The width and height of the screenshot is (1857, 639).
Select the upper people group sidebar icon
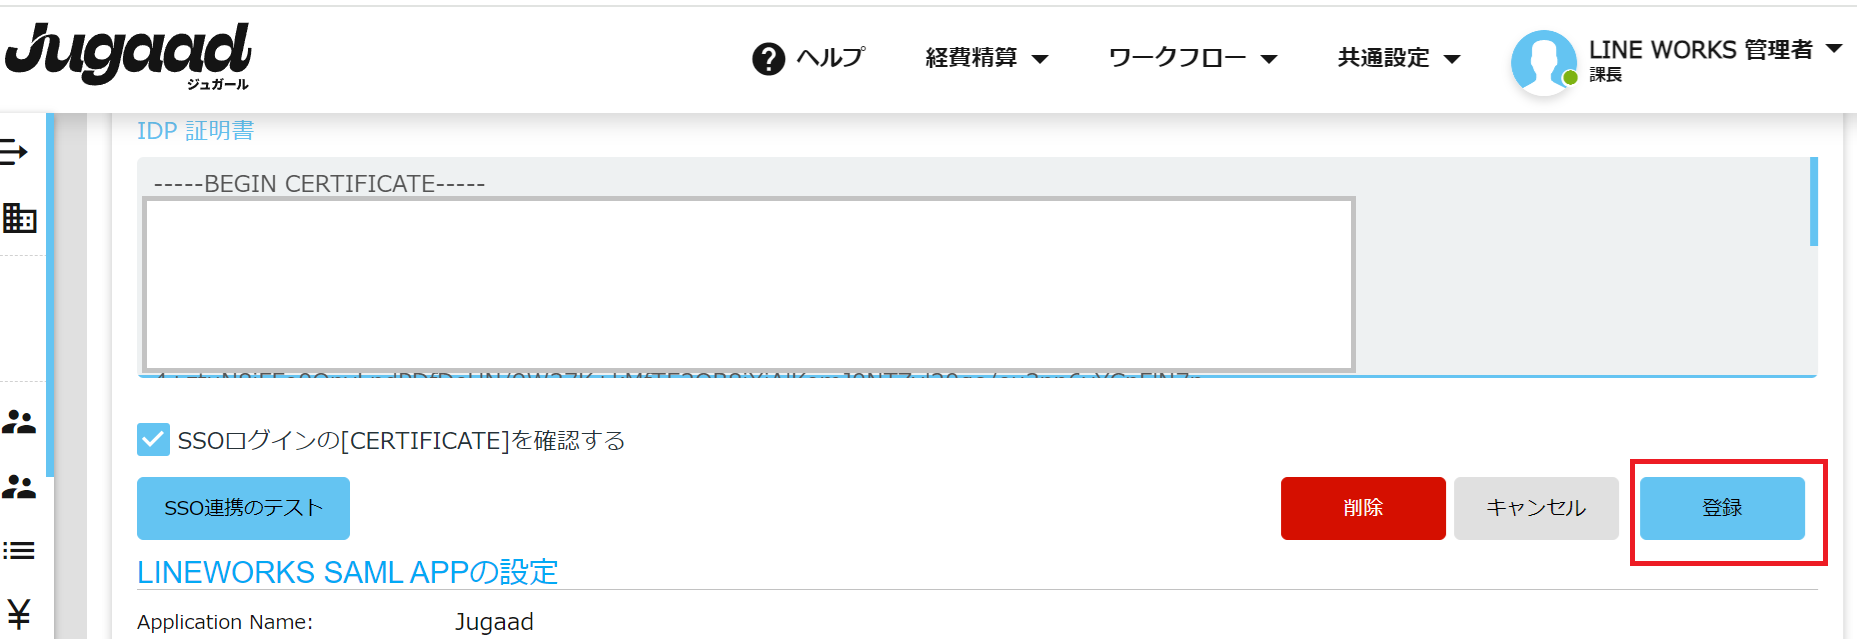click(x=19, y=422)
